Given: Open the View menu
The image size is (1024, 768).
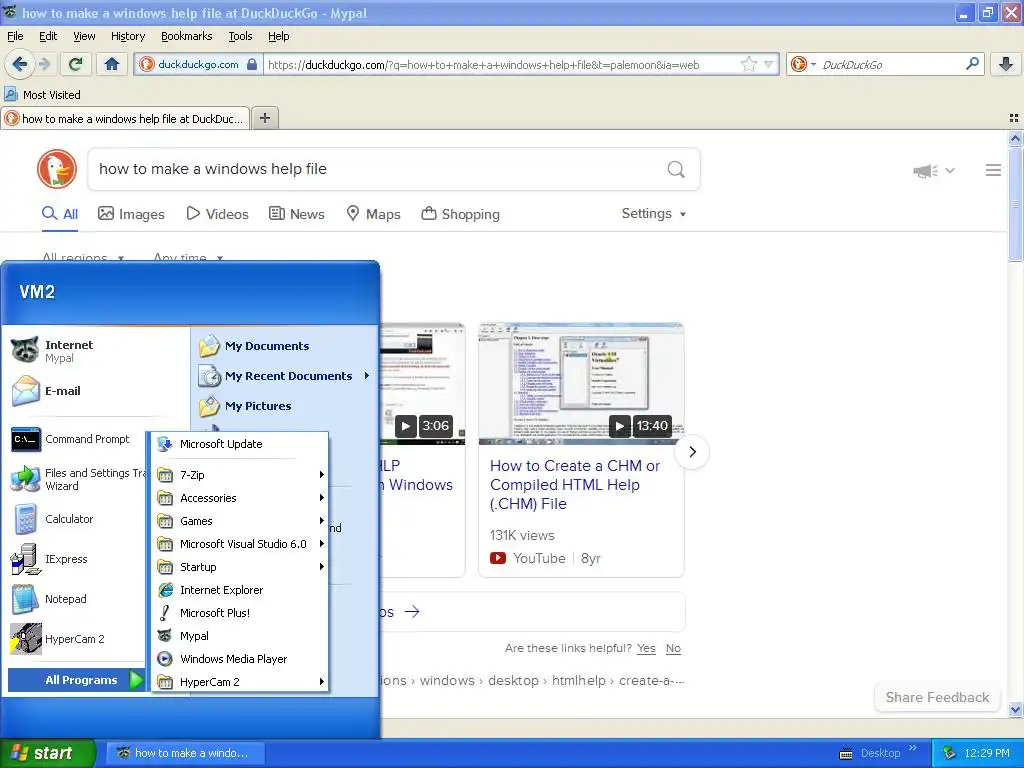Looking at the screenshot, I should (x=84, y=36).
